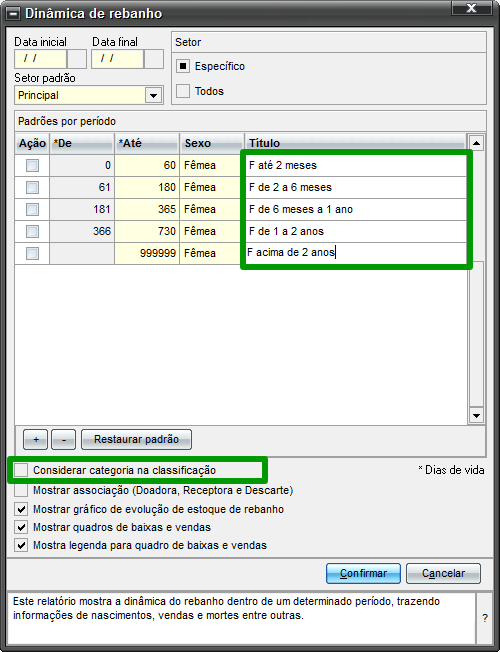Click the *De column header
The image size is (500, 652).
82,143
